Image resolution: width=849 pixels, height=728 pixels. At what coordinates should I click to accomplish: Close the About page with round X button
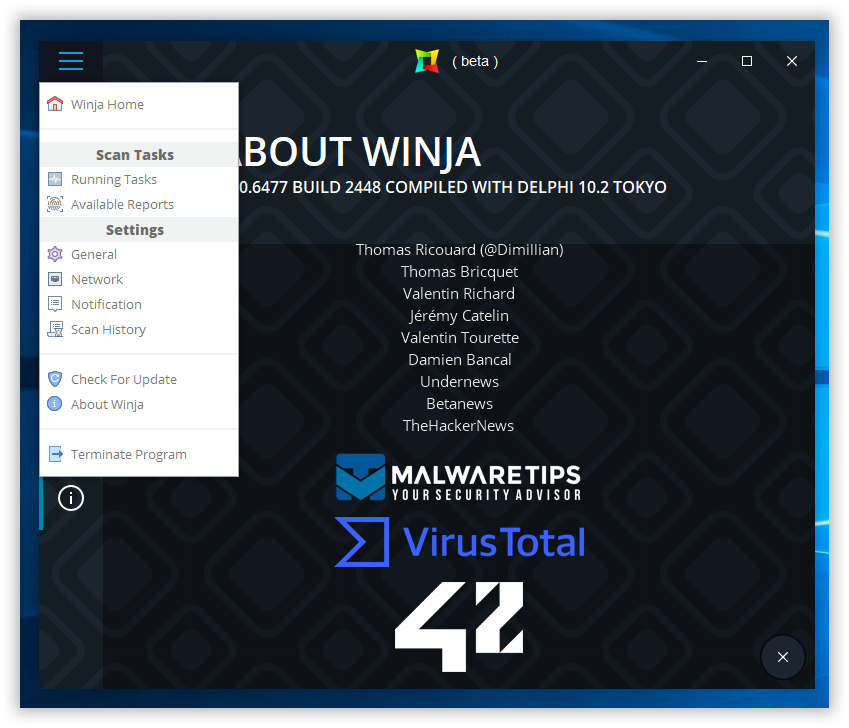click(x=782, y=657)
